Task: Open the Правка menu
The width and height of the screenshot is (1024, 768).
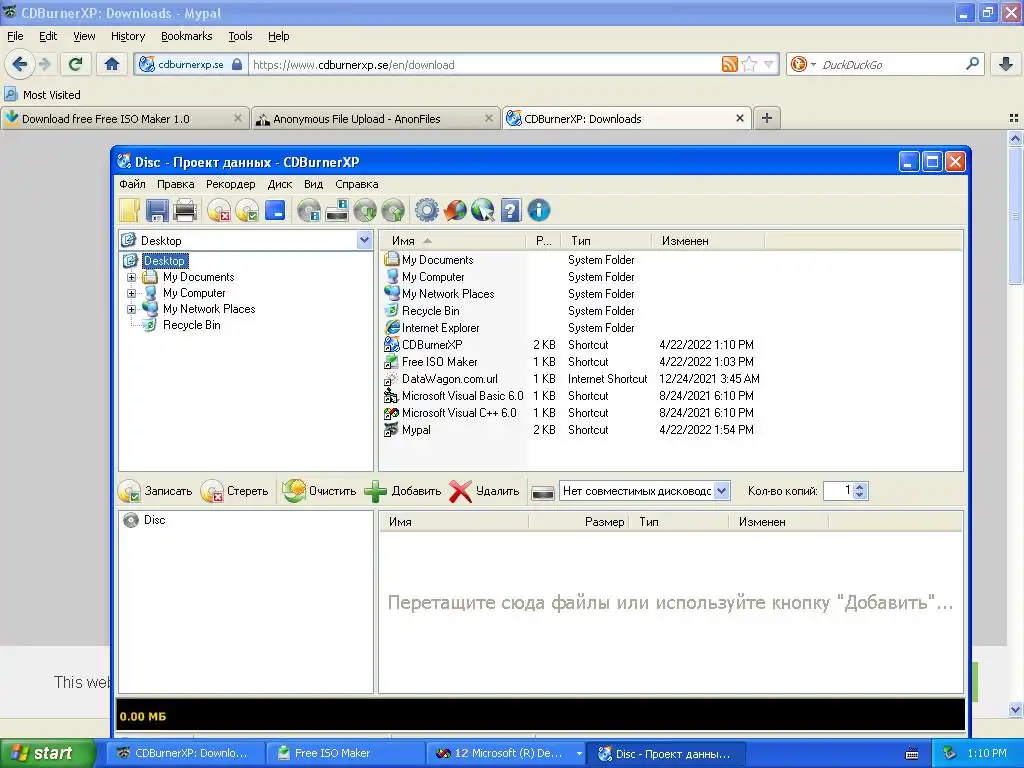Action: click(x=176, y=184)
